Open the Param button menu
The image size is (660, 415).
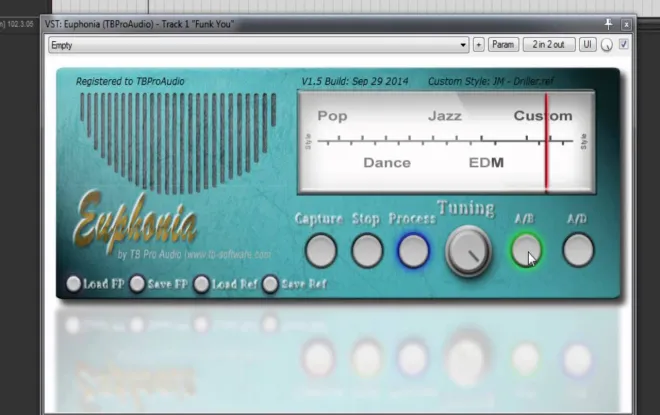(503, 45)
